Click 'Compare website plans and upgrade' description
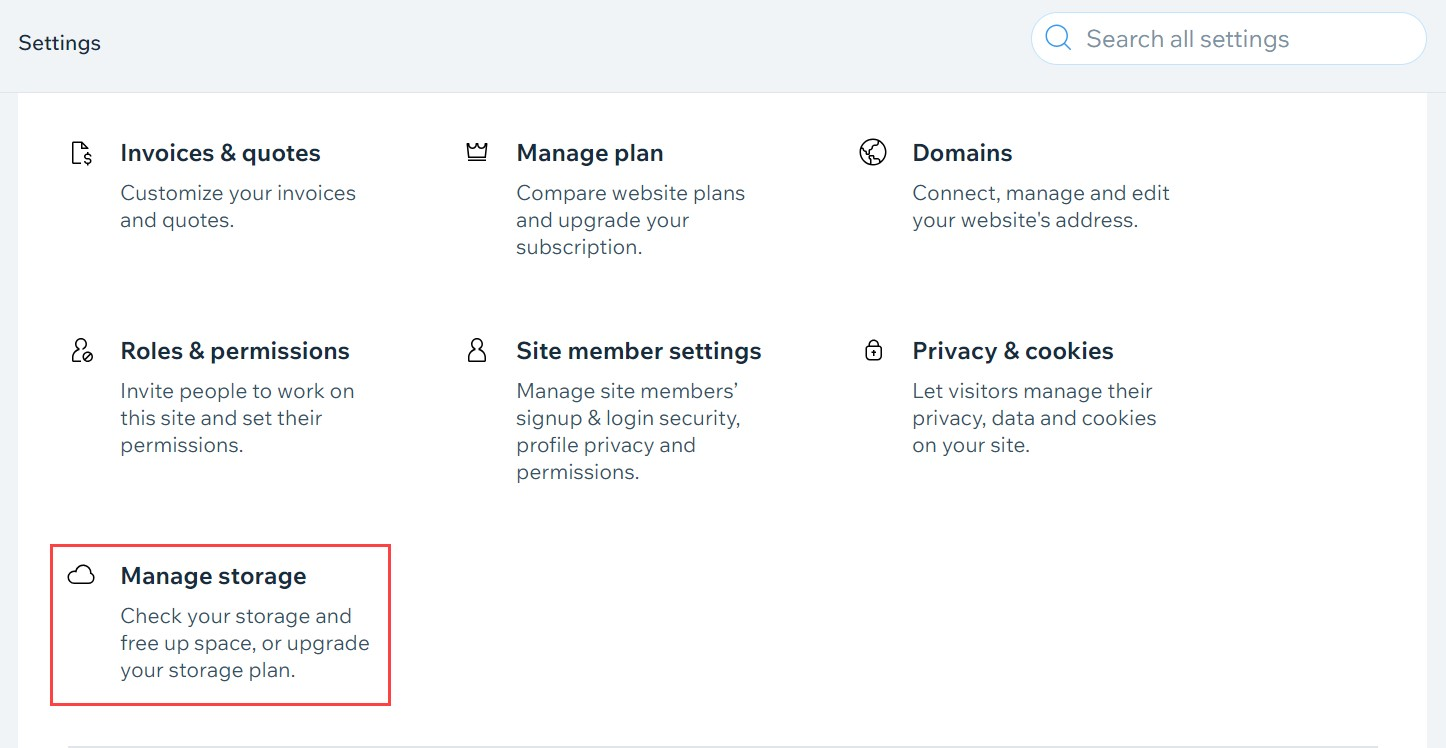 tap(630, 220)
